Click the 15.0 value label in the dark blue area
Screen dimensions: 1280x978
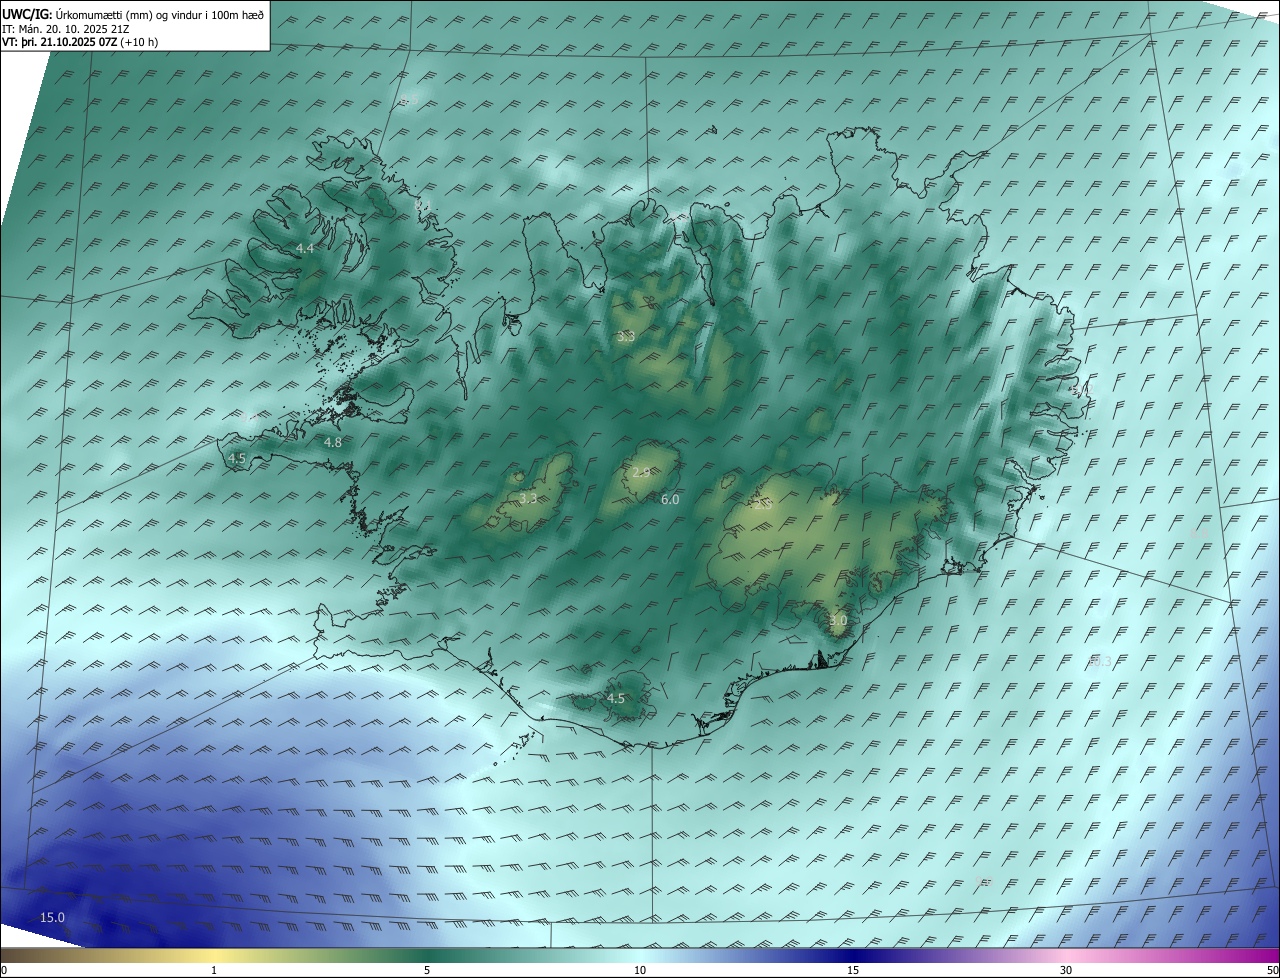pyautogui.click(x=52, y=917)
